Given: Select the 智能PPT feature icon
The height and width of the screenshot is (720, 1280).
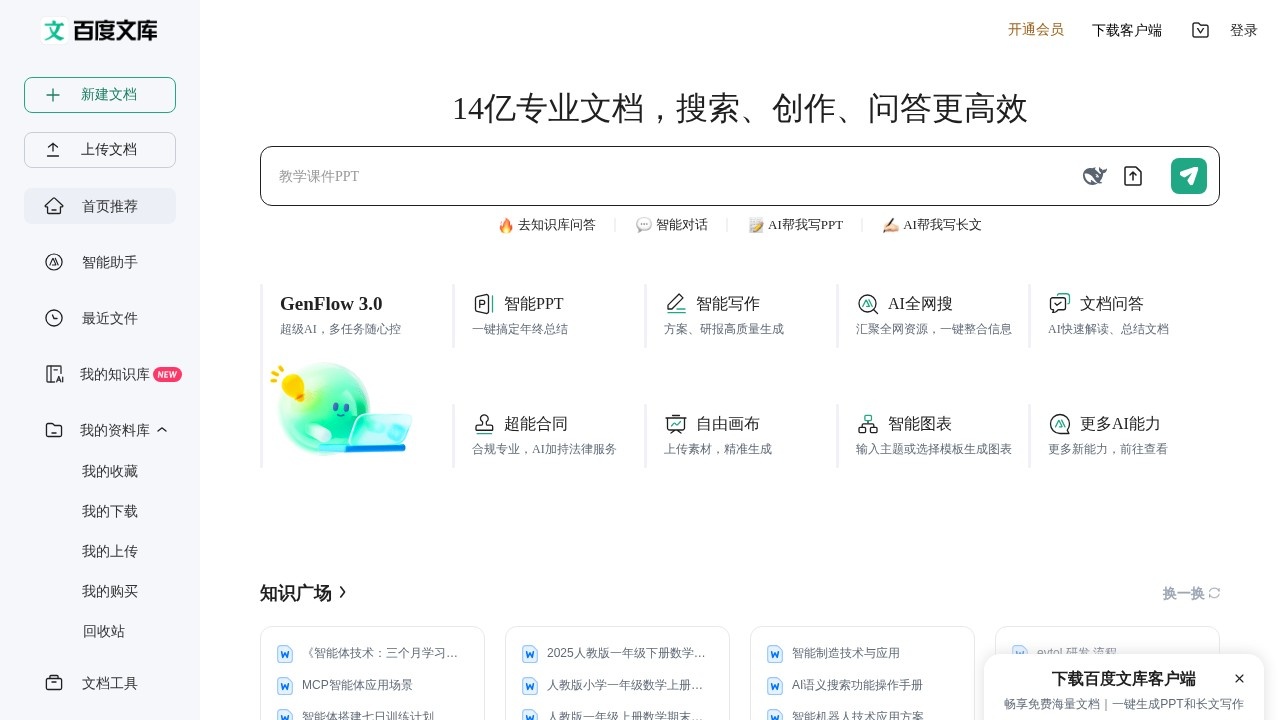Looking at the screenshot, I should click(x=483, y=303).
